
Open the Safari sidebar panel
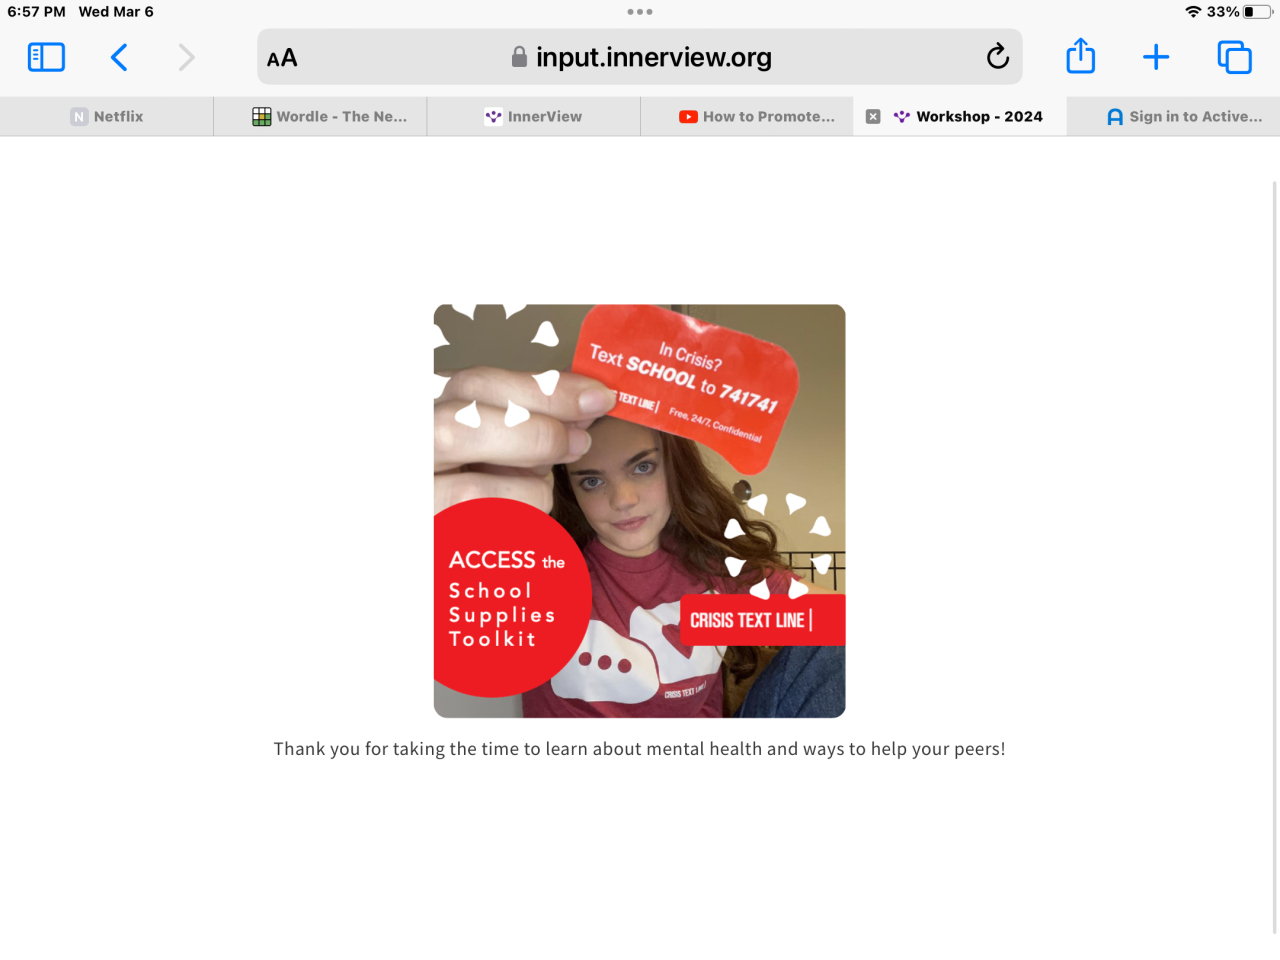(46, 57)
